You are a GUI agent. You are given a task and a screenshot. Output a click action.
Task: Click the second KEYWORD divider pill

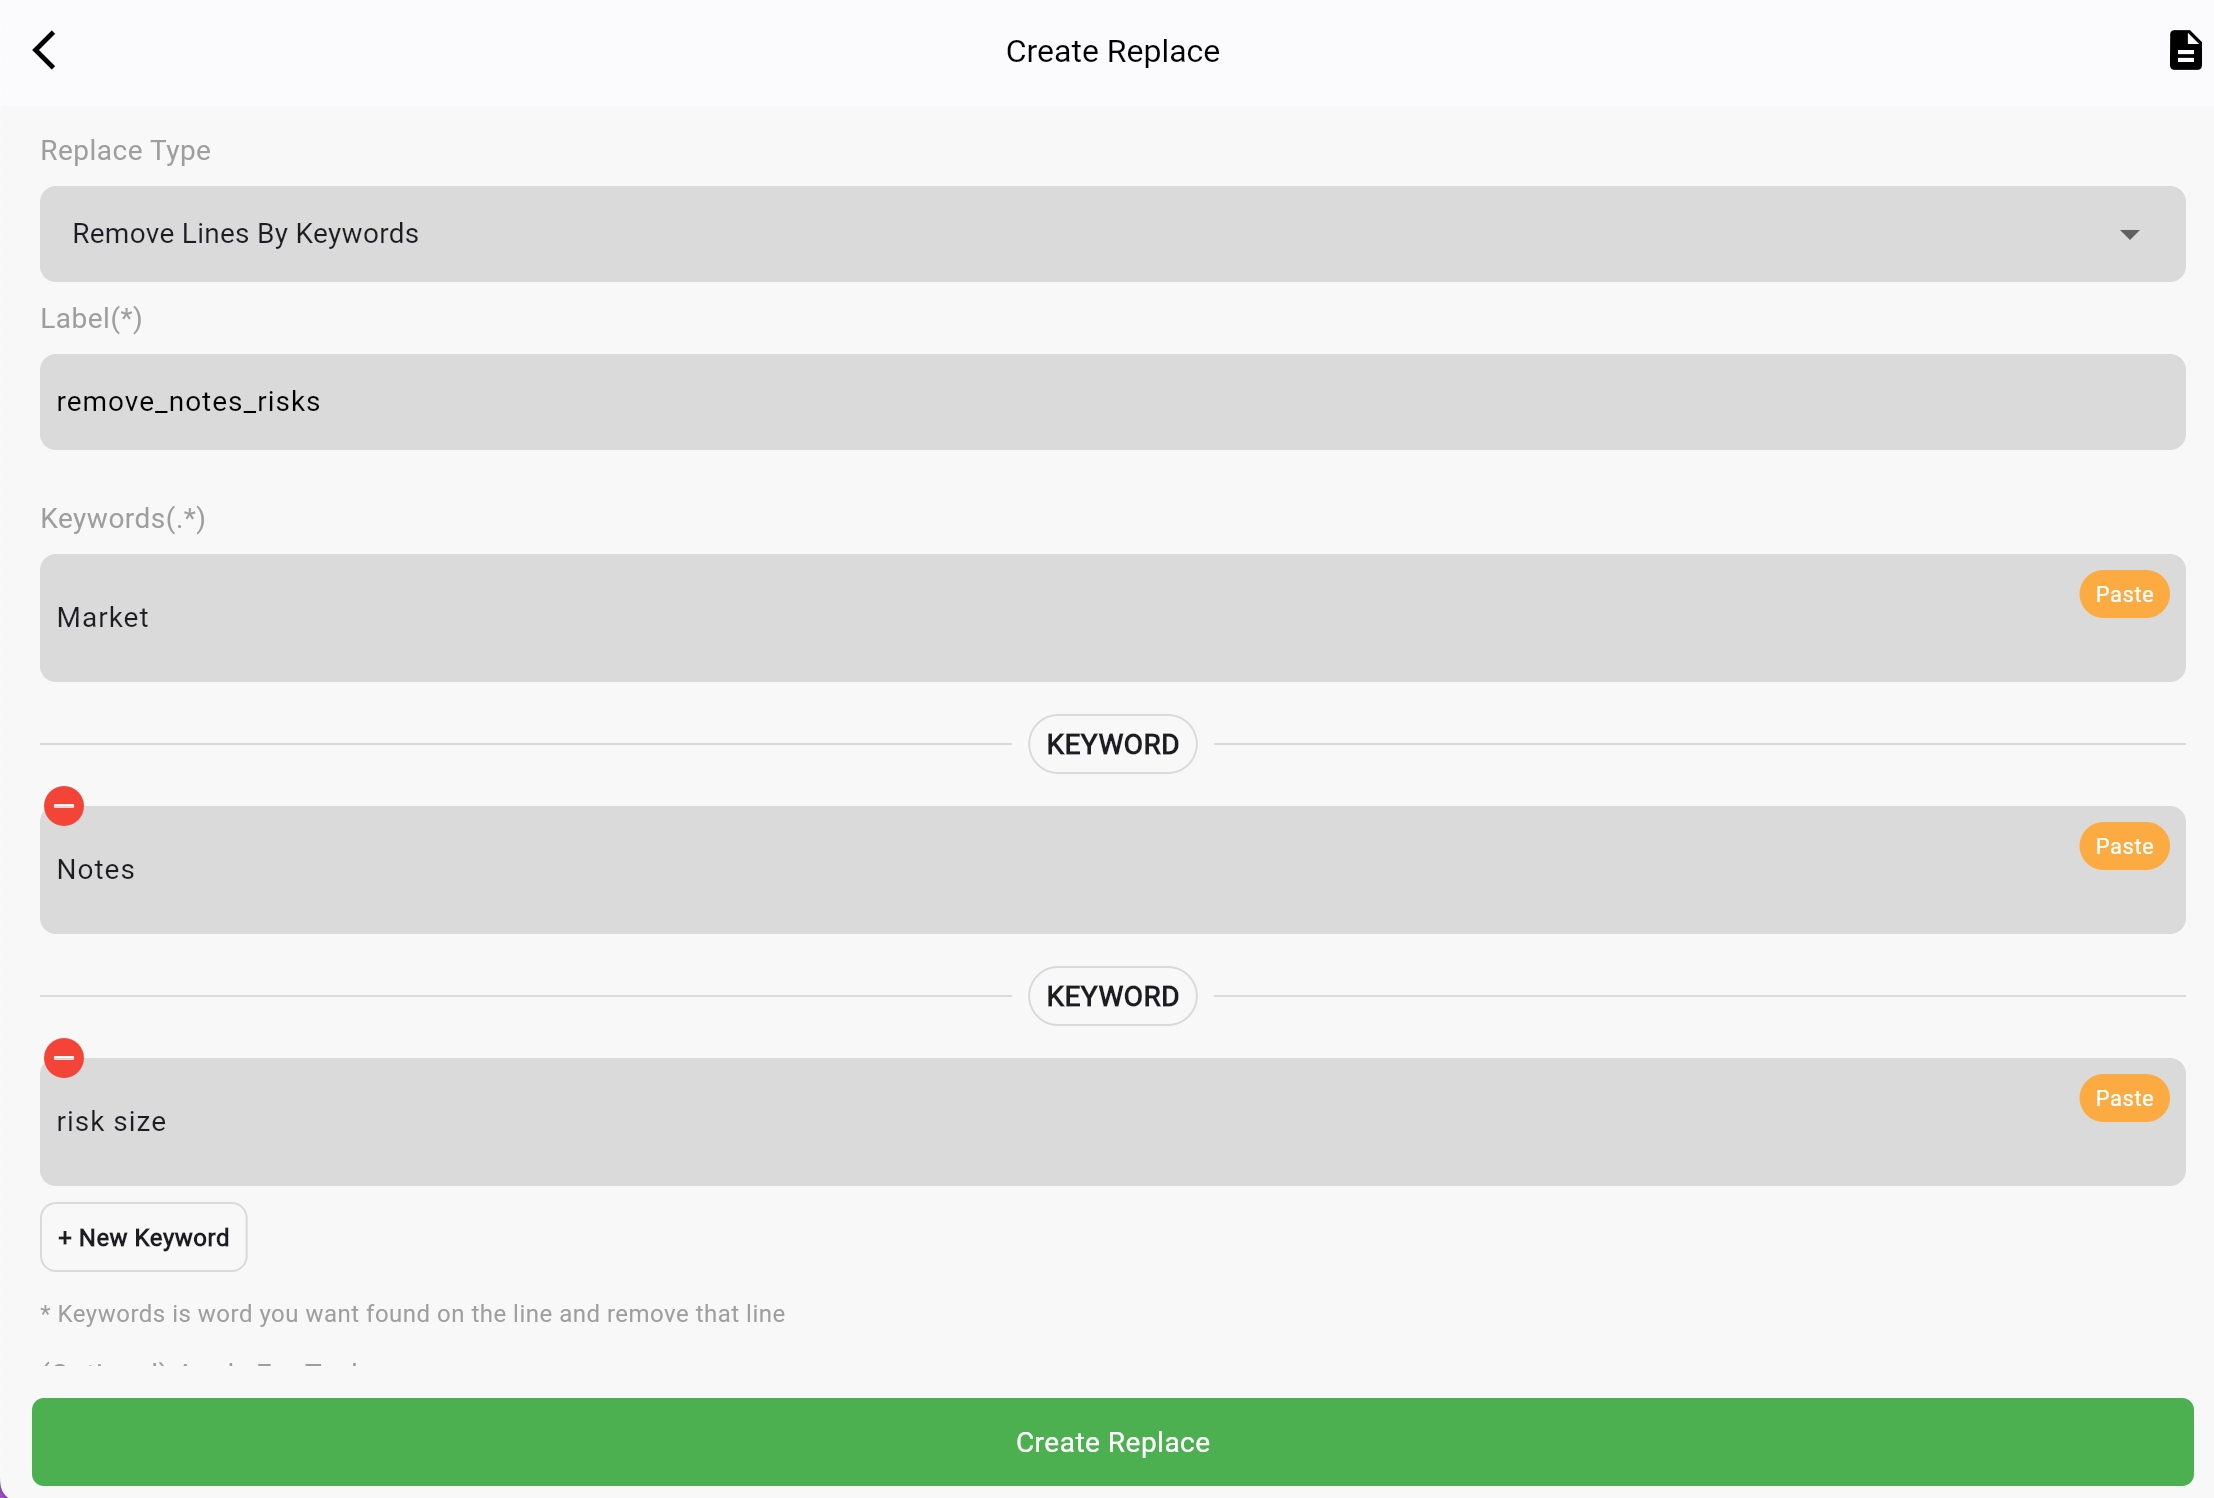tap(1112, 996)
